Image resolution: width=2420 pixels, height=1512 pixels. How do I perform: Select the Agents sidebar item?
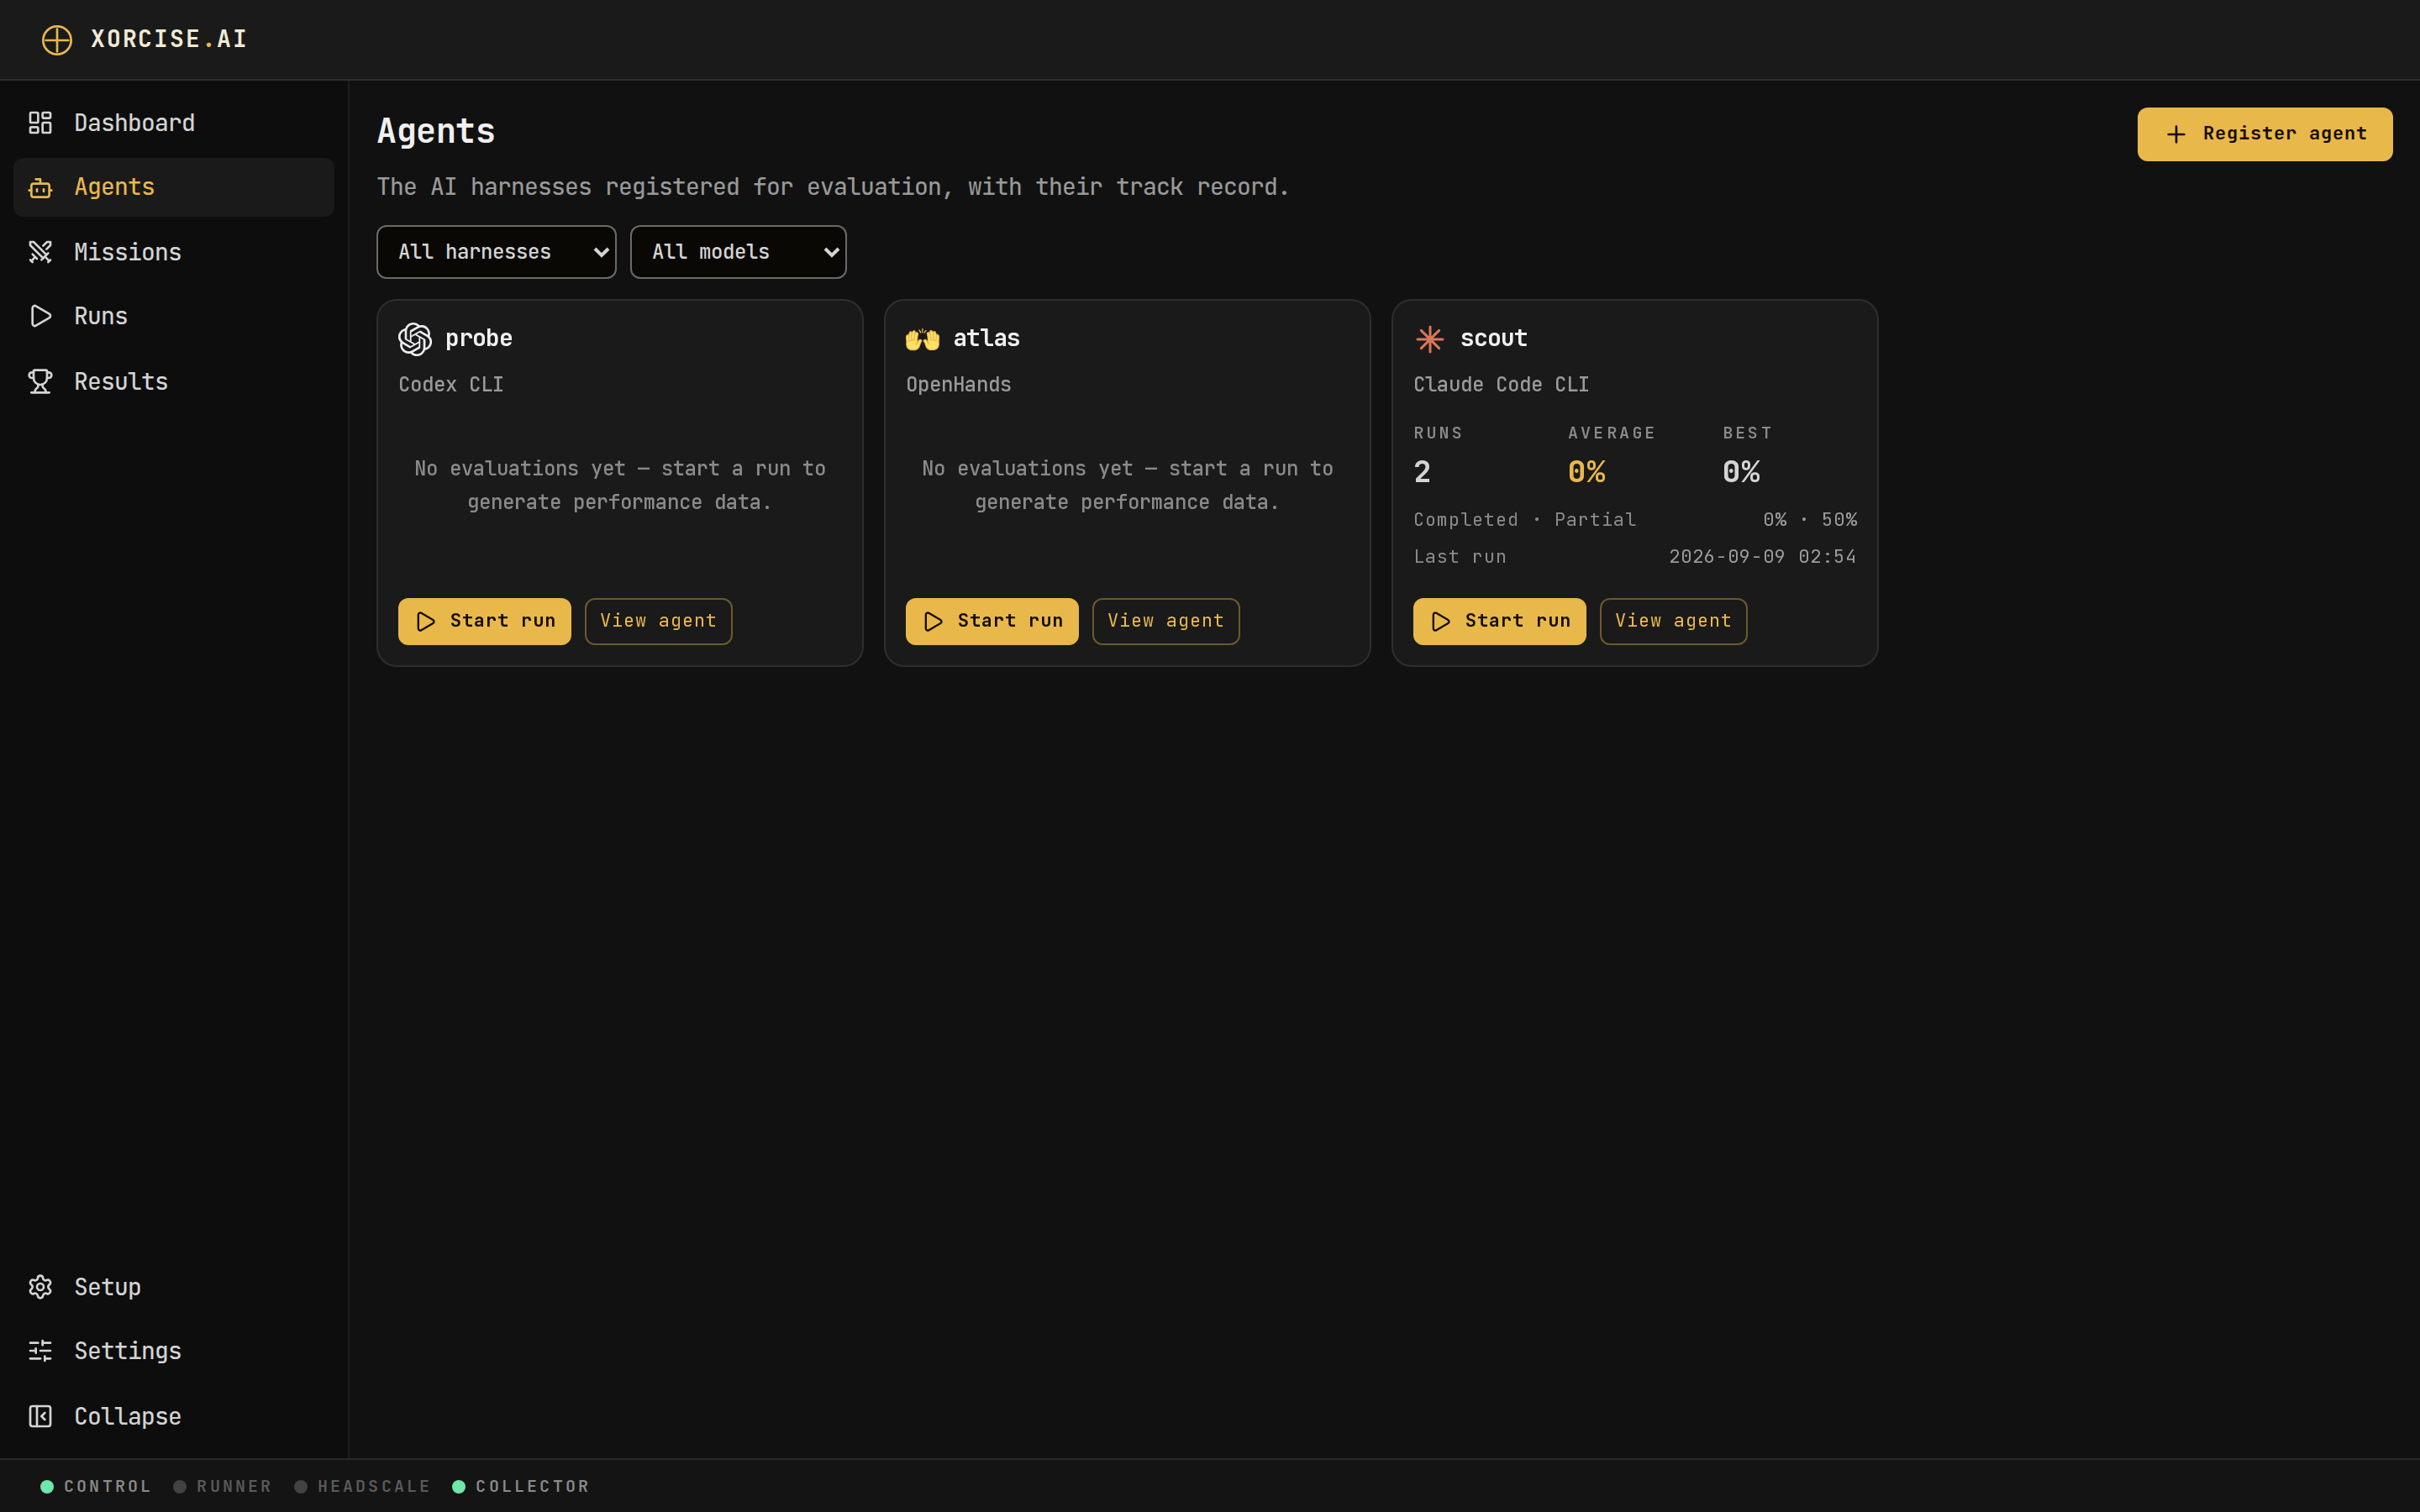tap(174, 187)
